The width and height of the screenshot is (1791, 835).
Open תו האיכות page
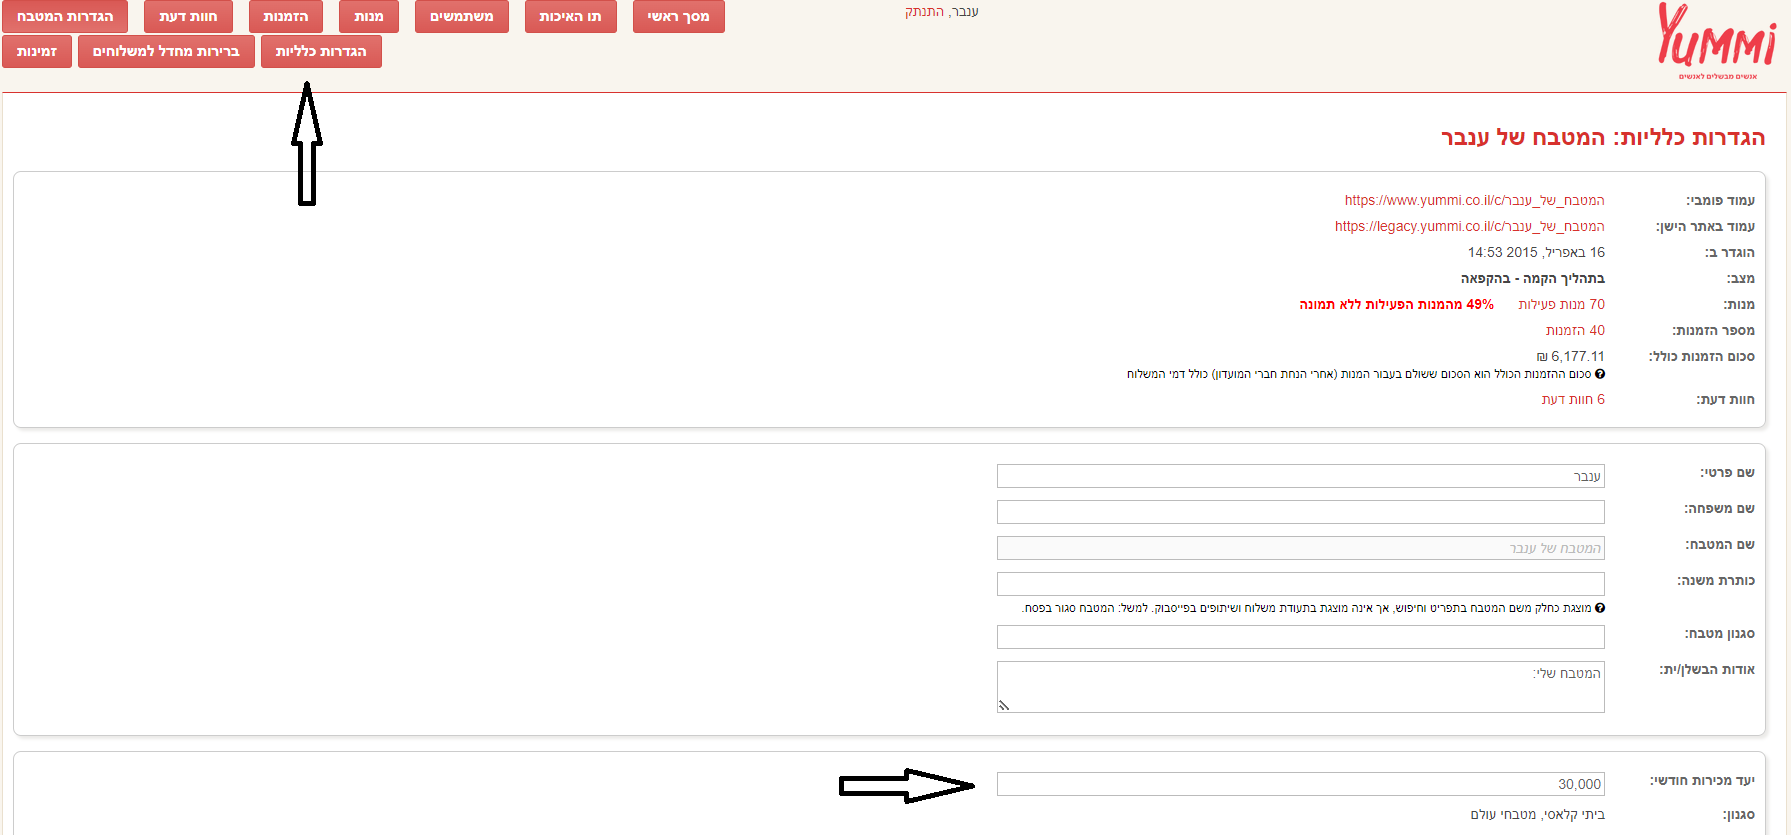(x=570, y=17)
